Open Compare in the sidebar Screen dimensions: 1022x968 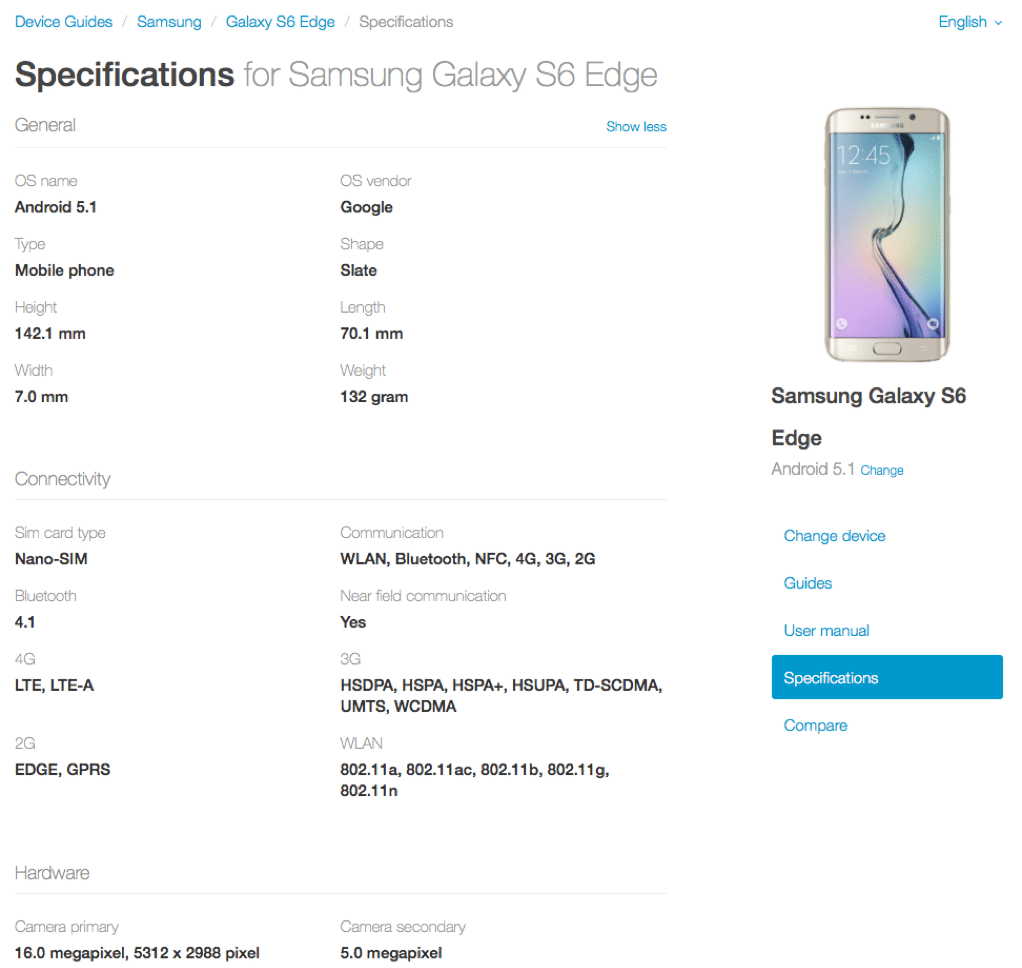coord(815,726)
